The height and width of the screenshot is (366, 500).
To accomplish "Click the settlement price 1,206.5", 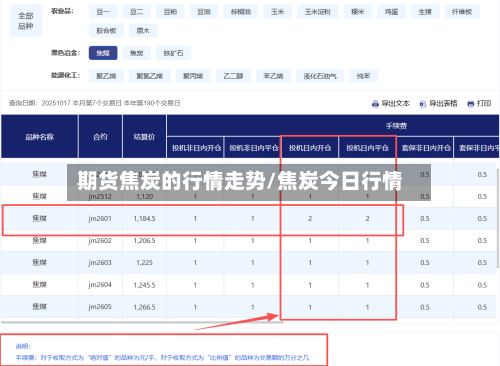I will pos(144,241).
